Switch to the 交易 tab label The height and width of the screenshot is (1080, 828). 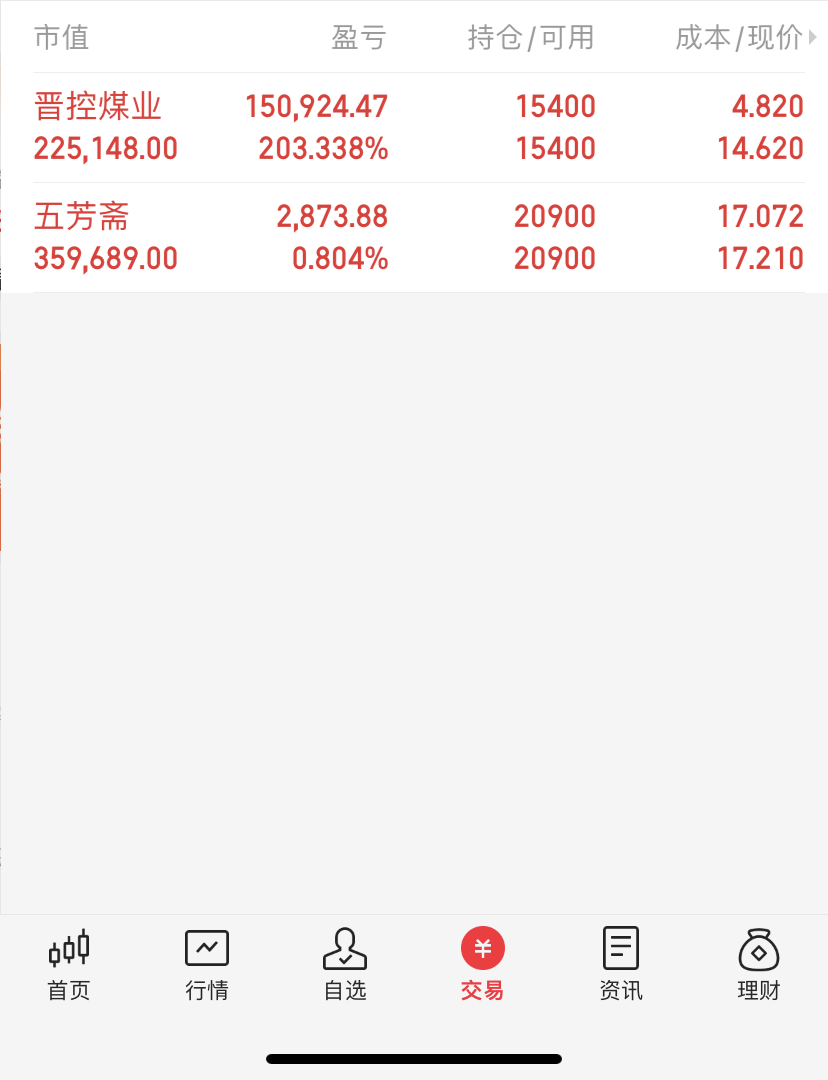pyautogui.click(x=482, y=990)
